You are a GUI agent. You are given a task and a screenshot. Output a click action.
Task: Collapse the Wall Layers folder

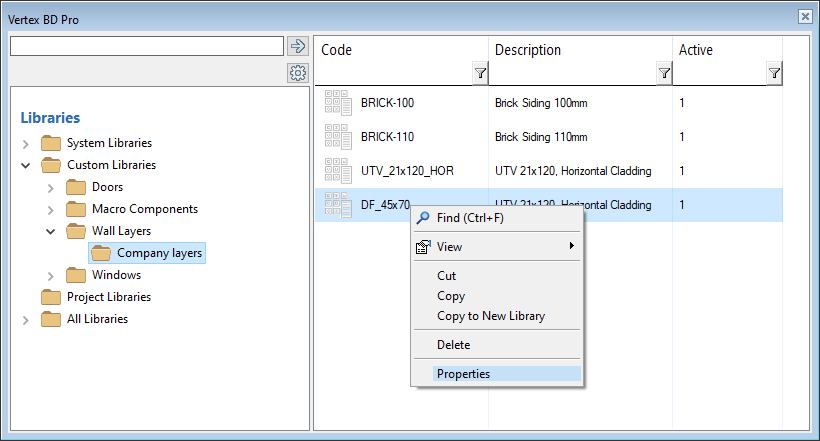pos(51,232)
